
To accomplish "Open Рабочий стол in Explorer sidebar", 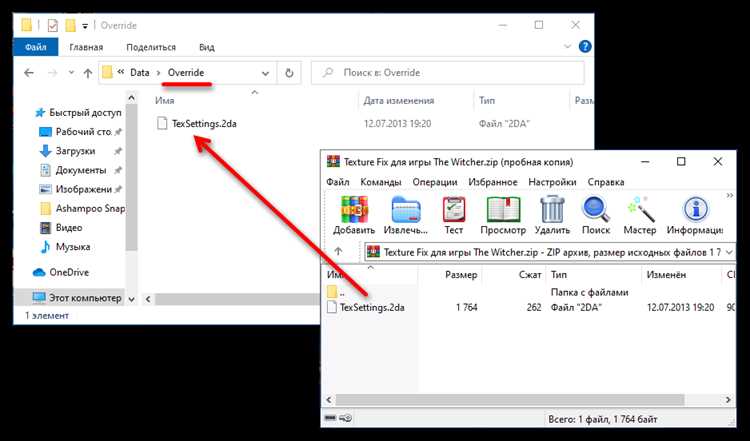I will click(x=79, y=132).
